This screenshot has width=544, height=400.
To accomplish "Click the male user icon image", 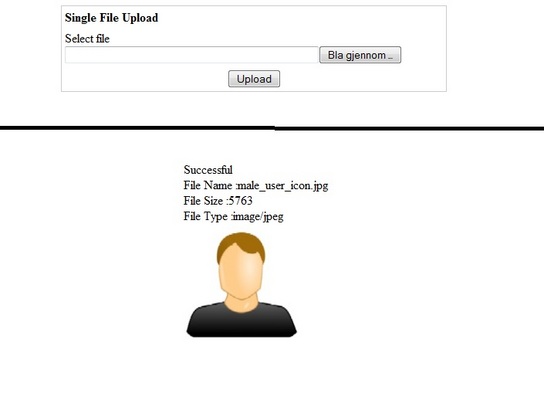I will click(x=241, y=284).
